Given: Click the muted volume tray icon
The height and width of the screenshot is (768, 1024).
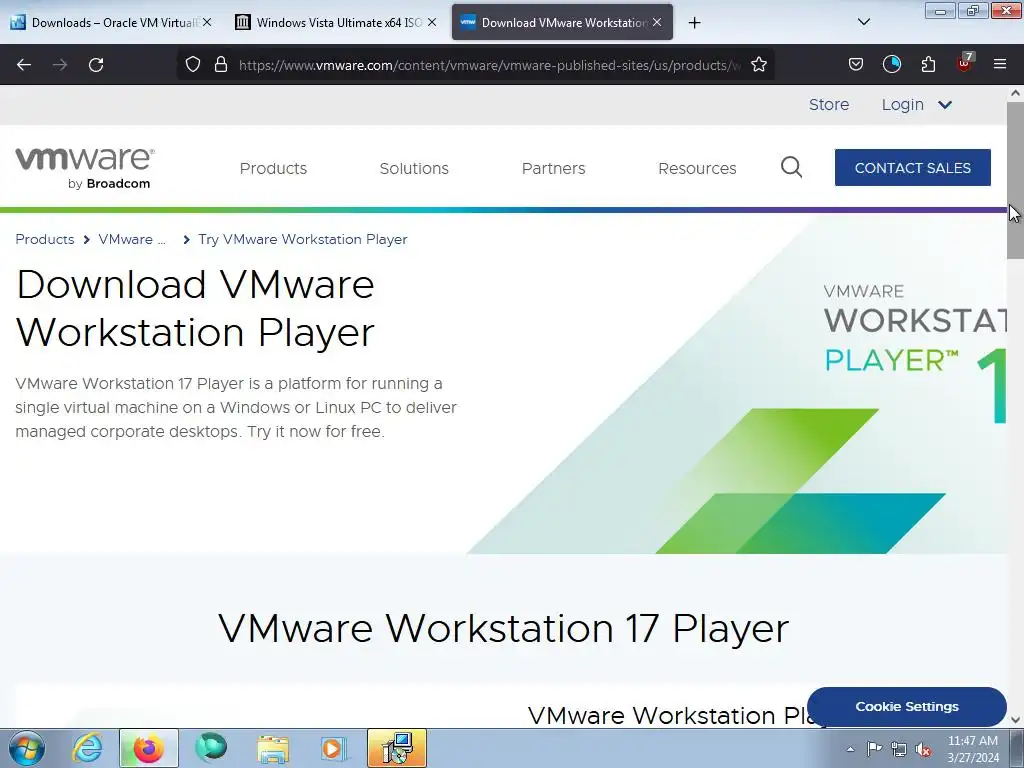Looking at the screenshot, I should point(923,749).
